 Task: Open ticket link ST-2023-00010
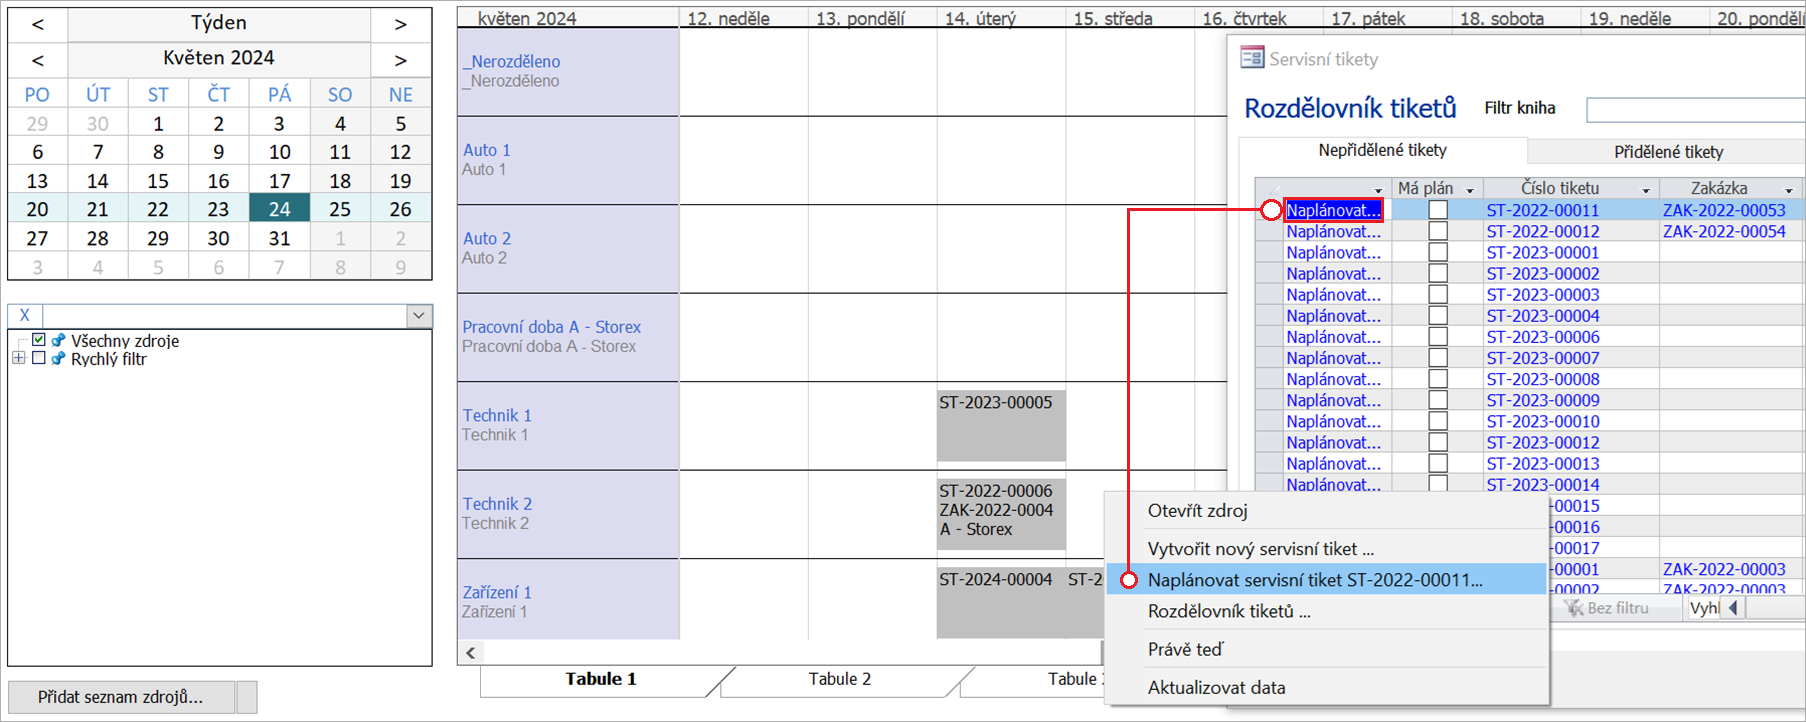pos(1542,422)
